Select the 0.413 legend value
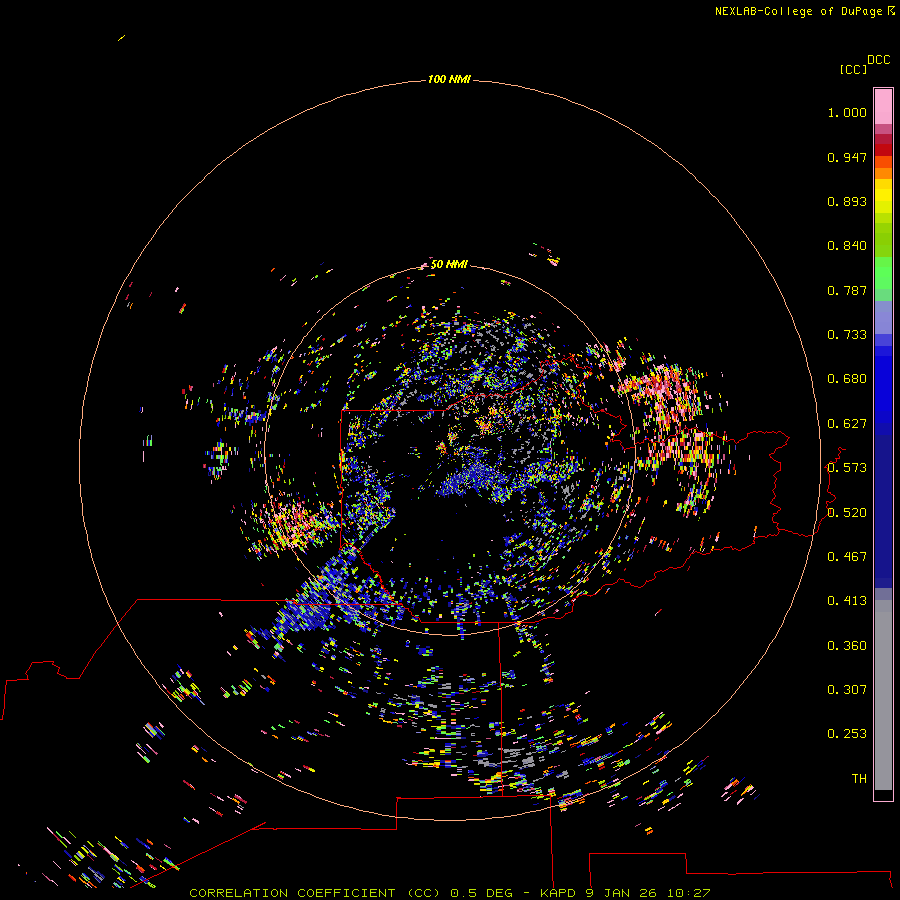Viewport: 900px width, 900px height. [x=847, y=601]
